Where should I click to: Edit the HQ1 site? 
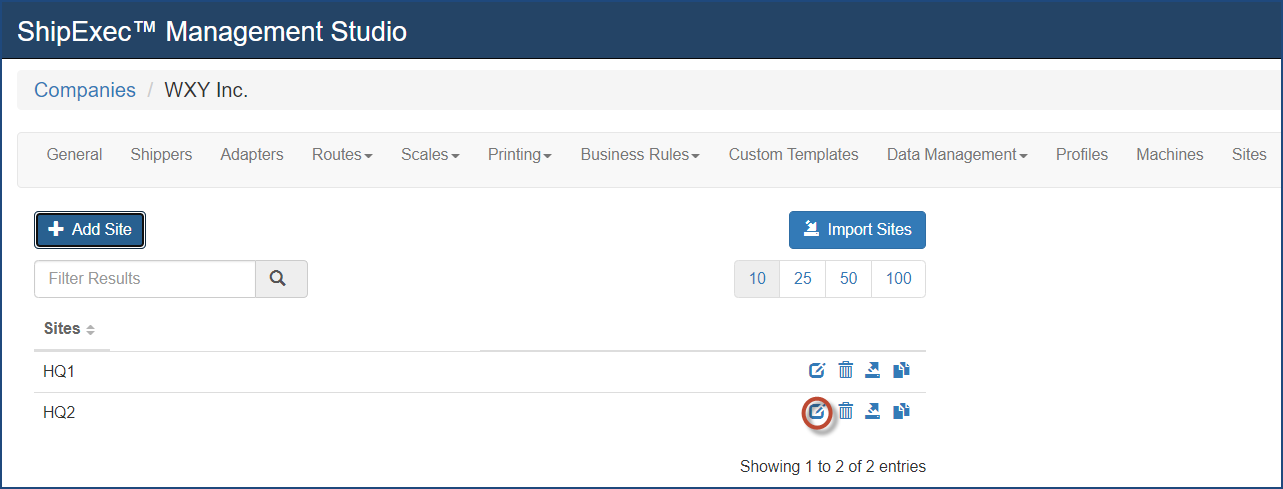tap(817, 371)
